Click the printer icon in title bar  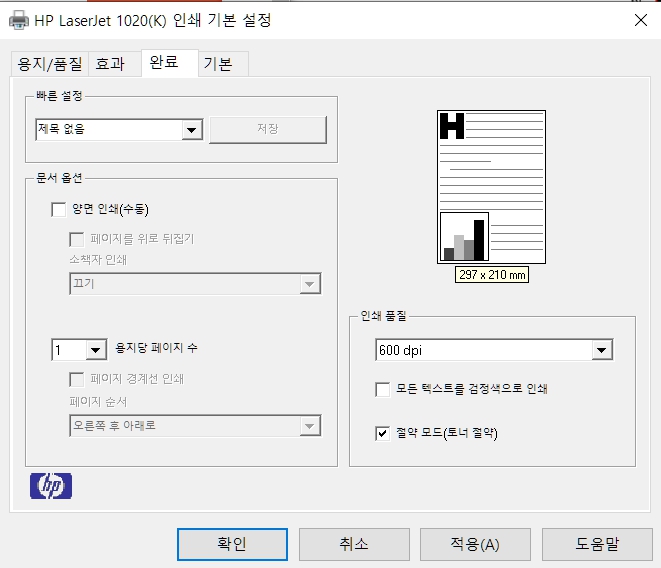(19, 20)
